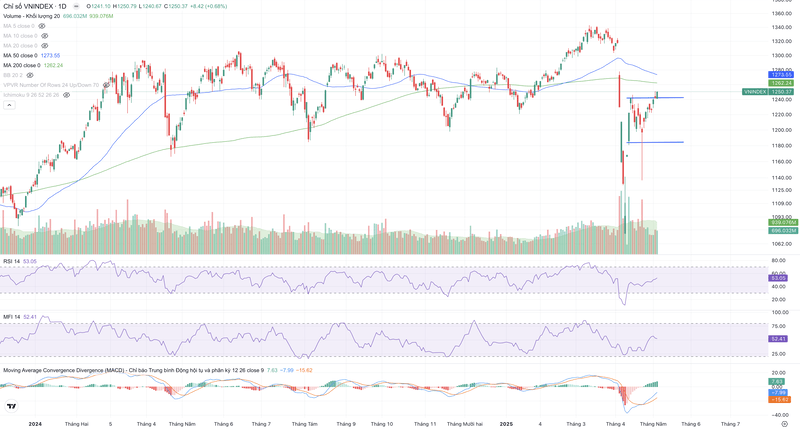Viewport: 800px width, 429px height.
Task: Click the blue 1273.55 MA 50 price label
Action: click(781, 75)
